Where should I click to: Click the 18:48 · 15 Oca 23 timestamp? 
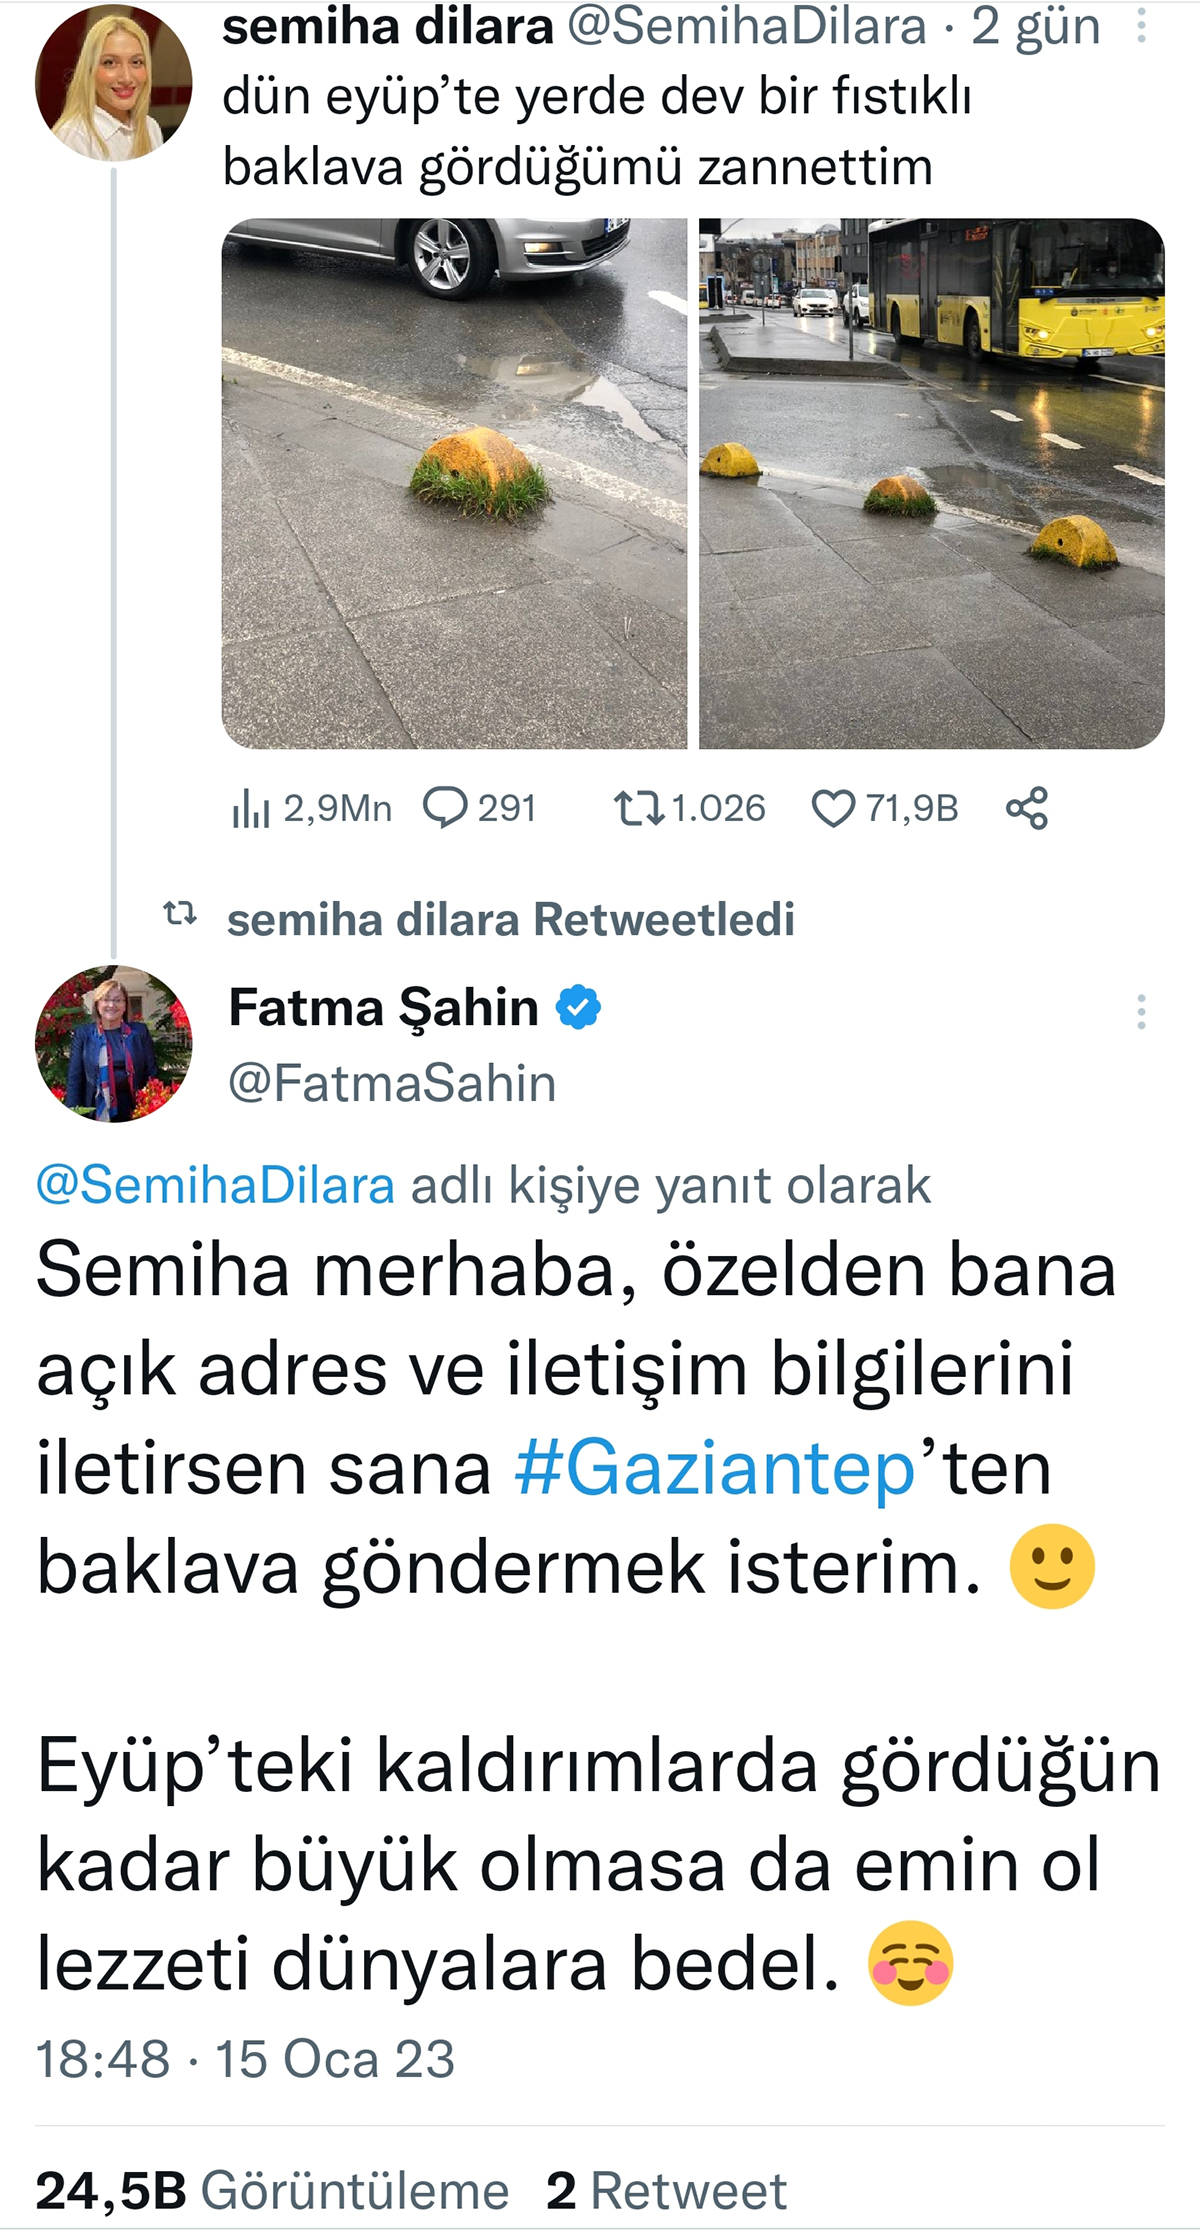point(245,2060)
